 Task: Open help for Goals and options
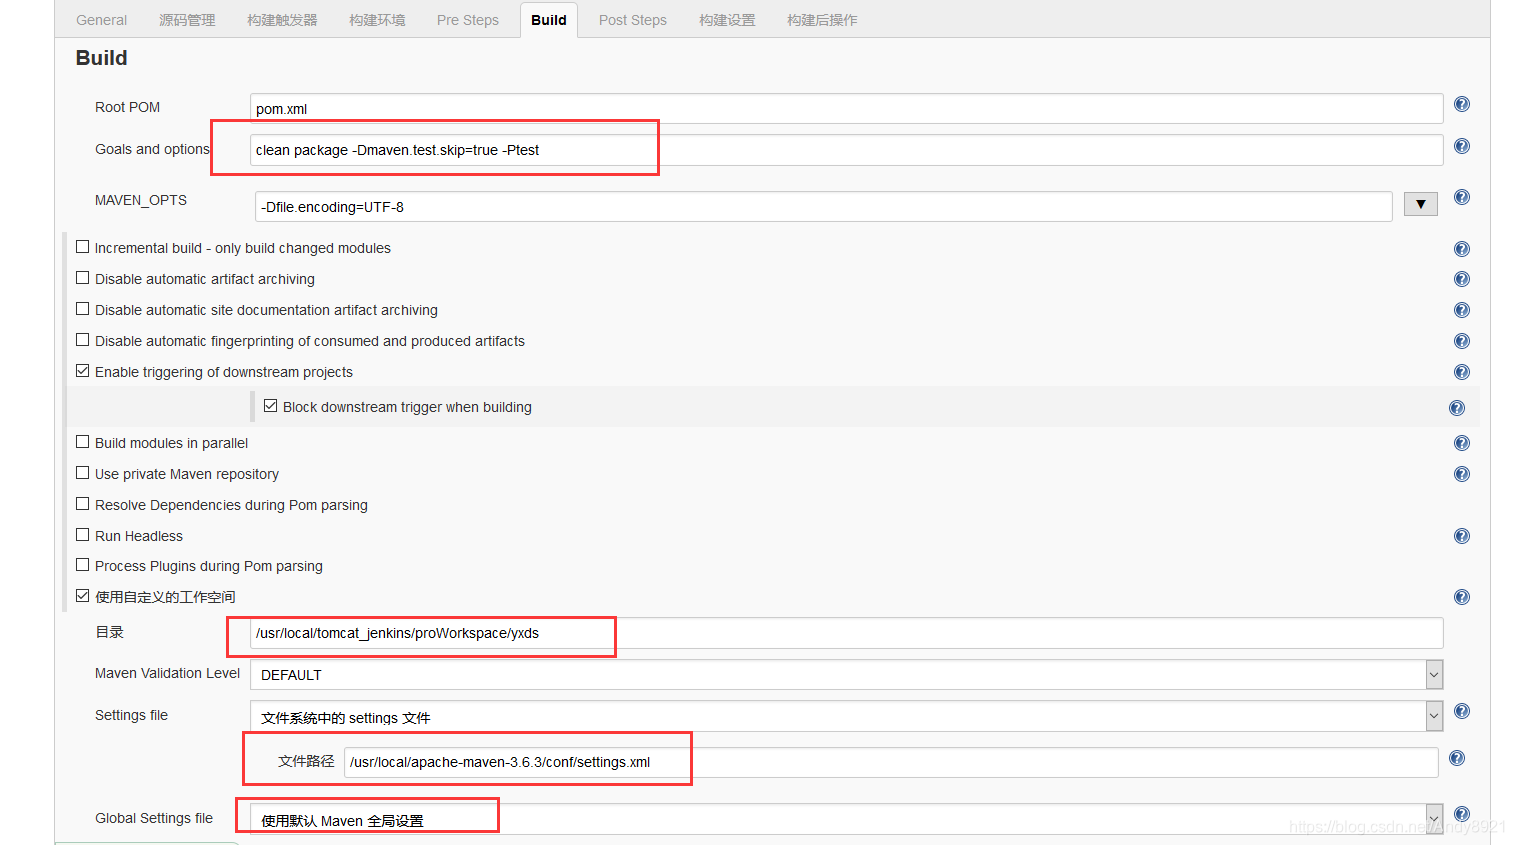click(x=1461, y=146)
